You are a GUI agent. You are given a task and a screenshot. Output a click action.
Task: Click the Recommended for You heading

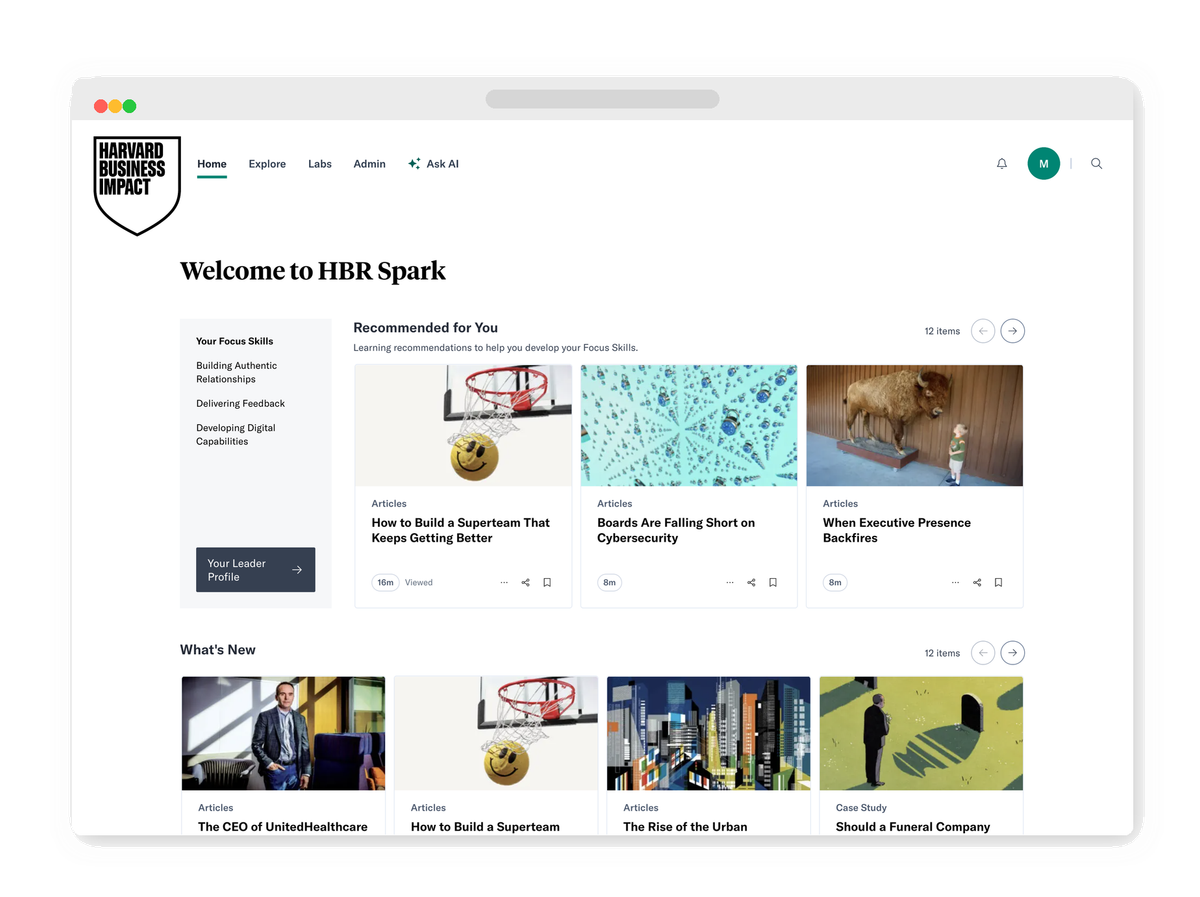click(425, 327)
